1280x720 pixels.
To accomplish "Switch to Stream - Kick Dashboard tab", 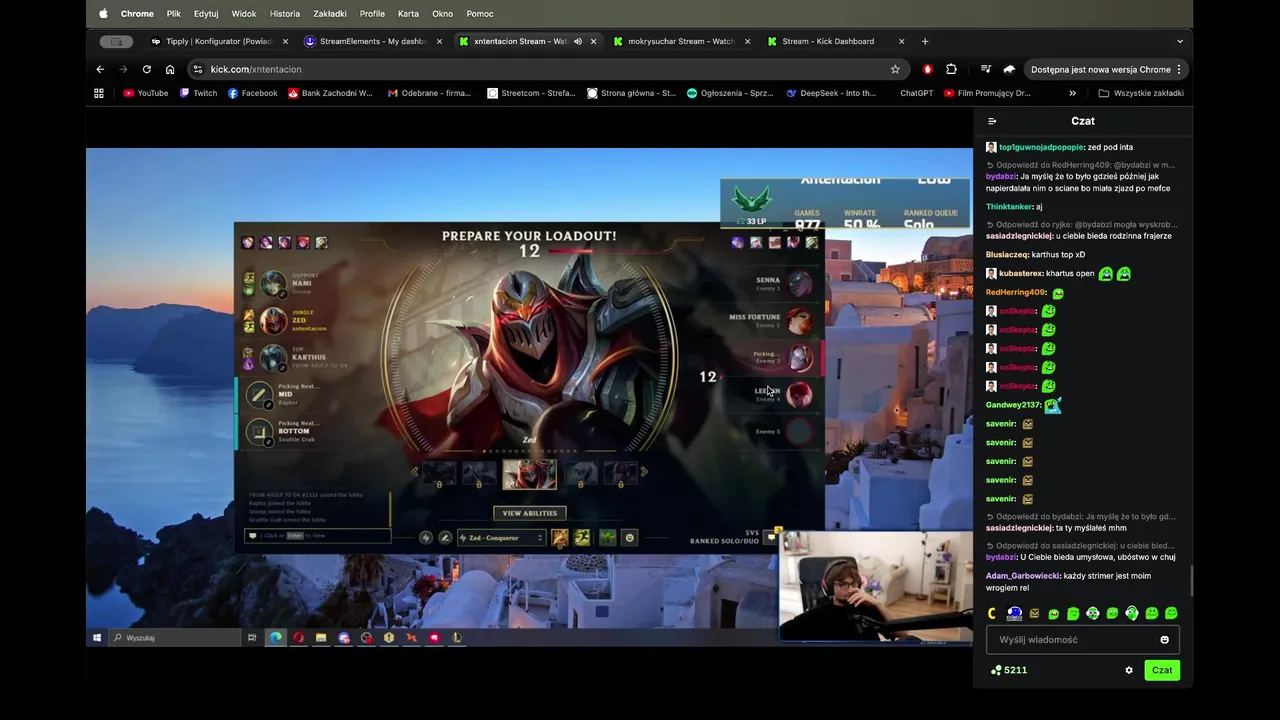I will [x=835, y=41].
